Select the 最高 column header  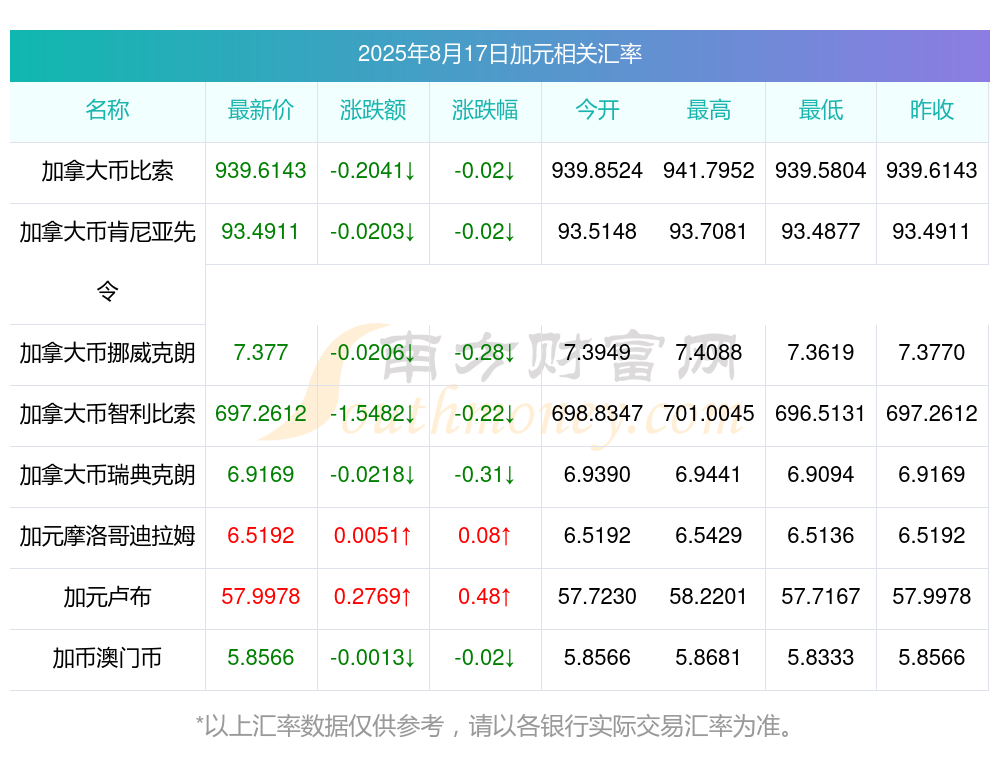point(709,110)
